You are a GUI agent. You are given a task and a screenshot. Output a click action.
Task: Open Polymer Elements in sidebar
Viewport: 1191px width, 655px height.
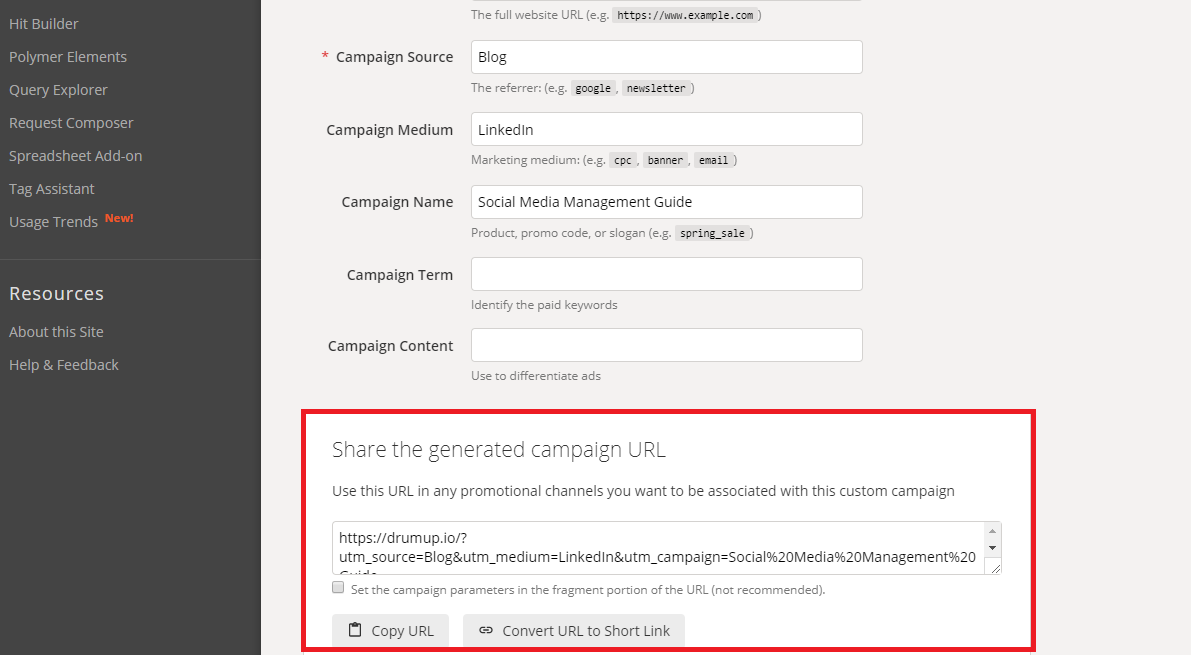[x=68, y=57]
